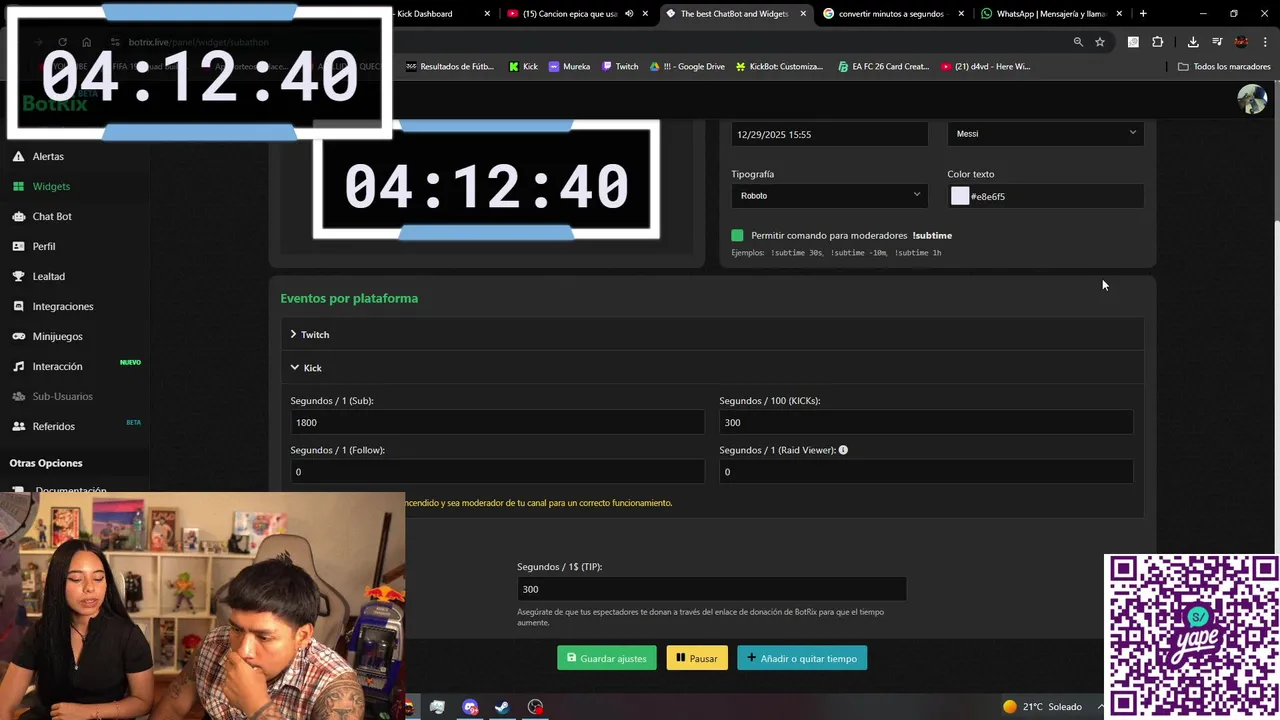1280x720 pixels.
Task: Open the d4vd YouTube bookmark
Action: 986,67
